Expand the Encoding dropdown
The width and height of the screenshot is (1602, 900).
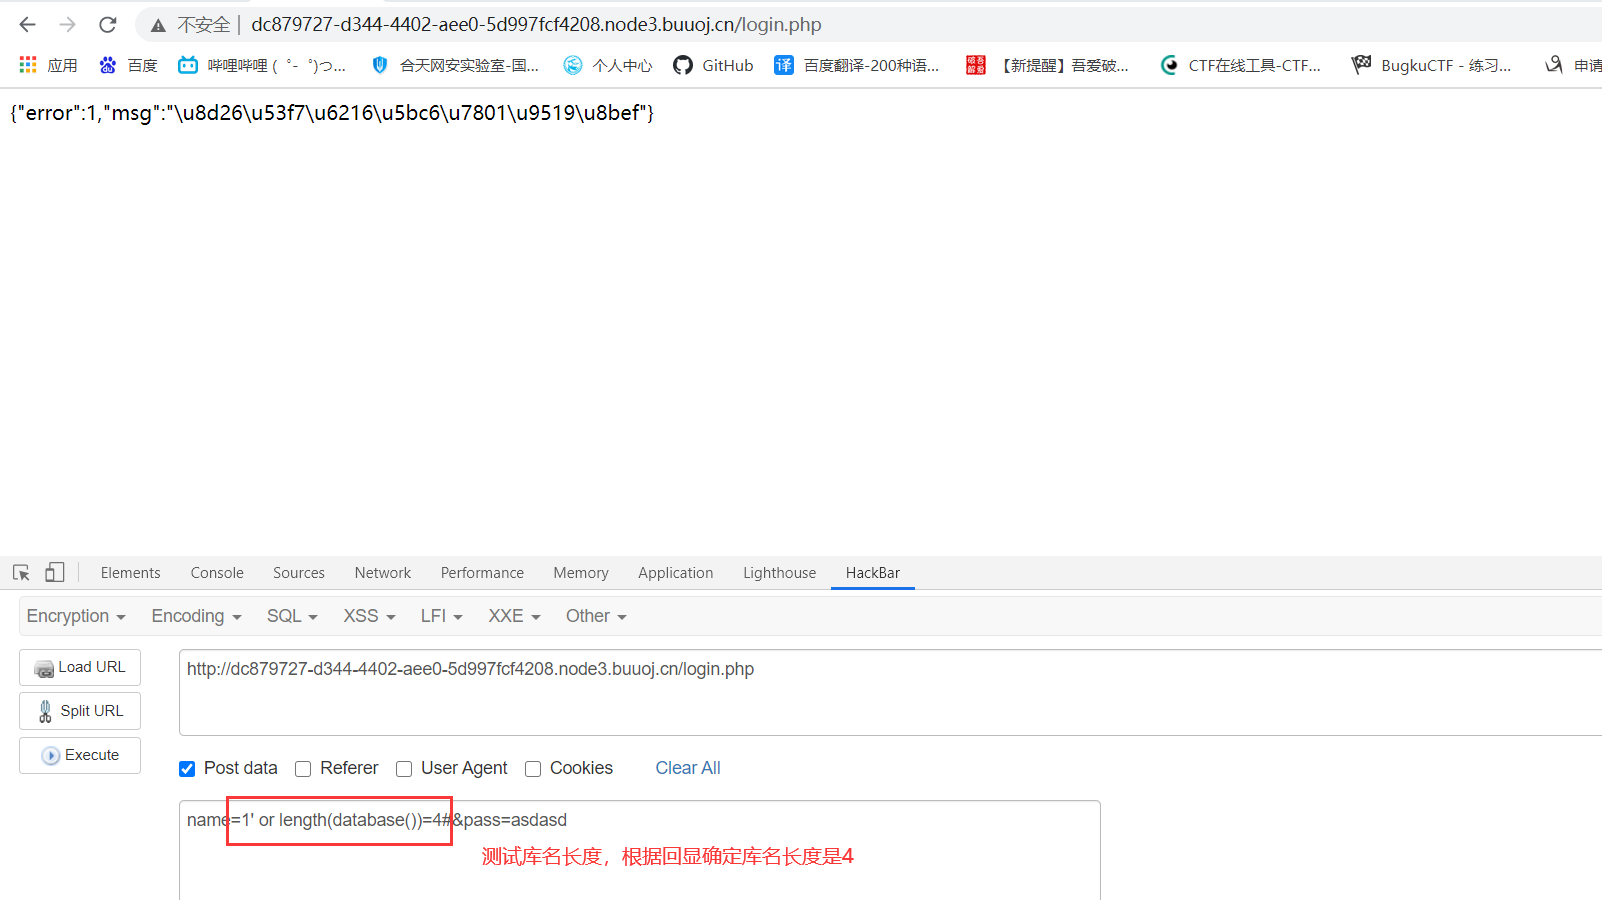[x=196, y=616]
